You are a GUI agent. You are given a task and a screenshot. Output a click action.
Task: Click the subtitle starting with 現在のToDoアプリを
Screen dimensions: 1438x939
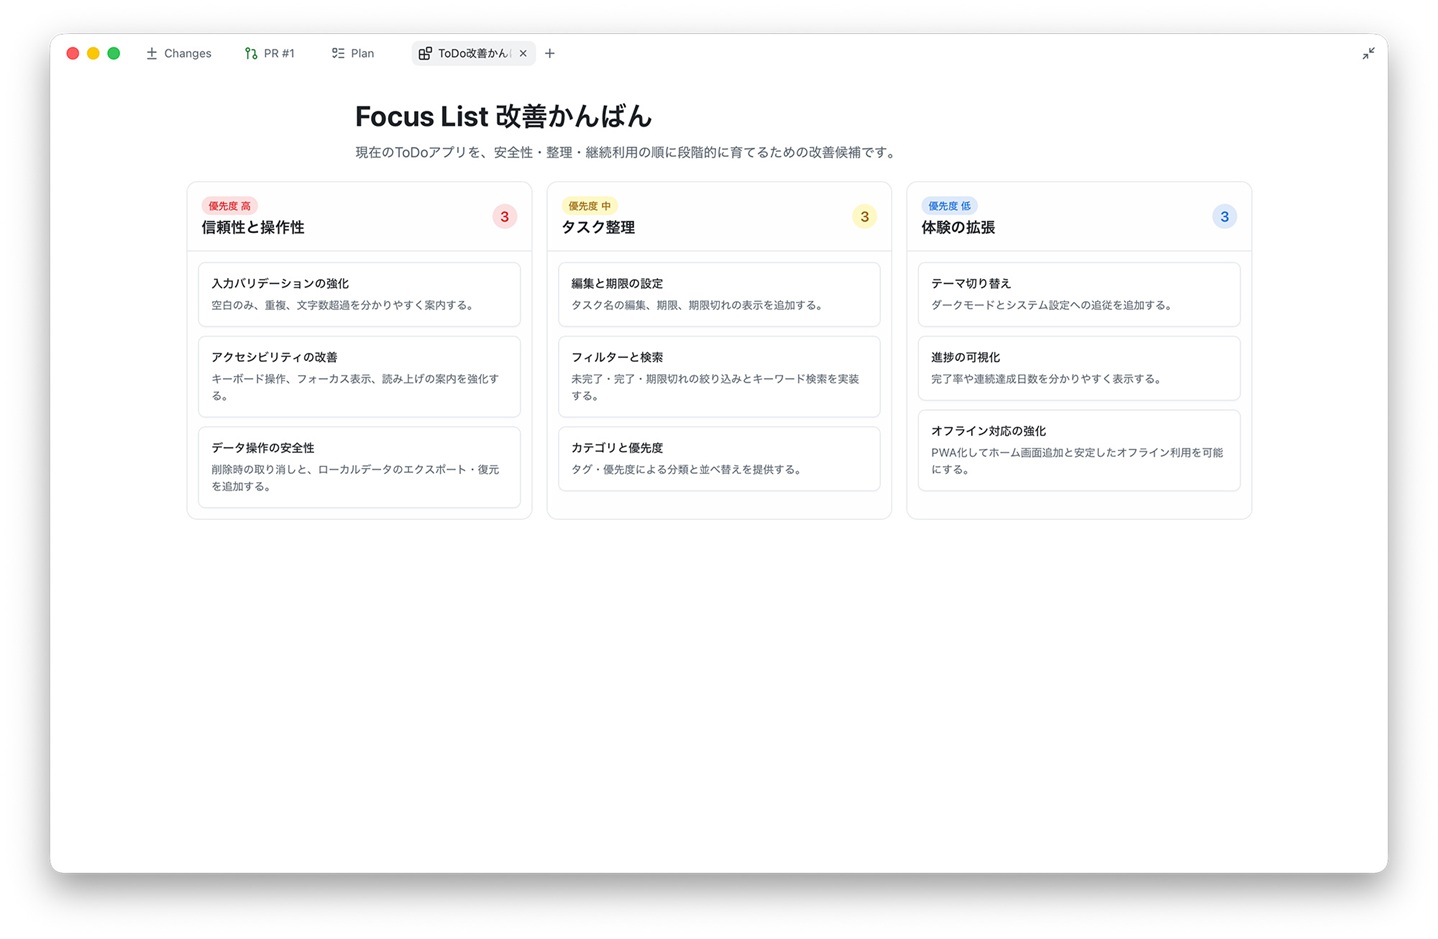pos(627,152)
